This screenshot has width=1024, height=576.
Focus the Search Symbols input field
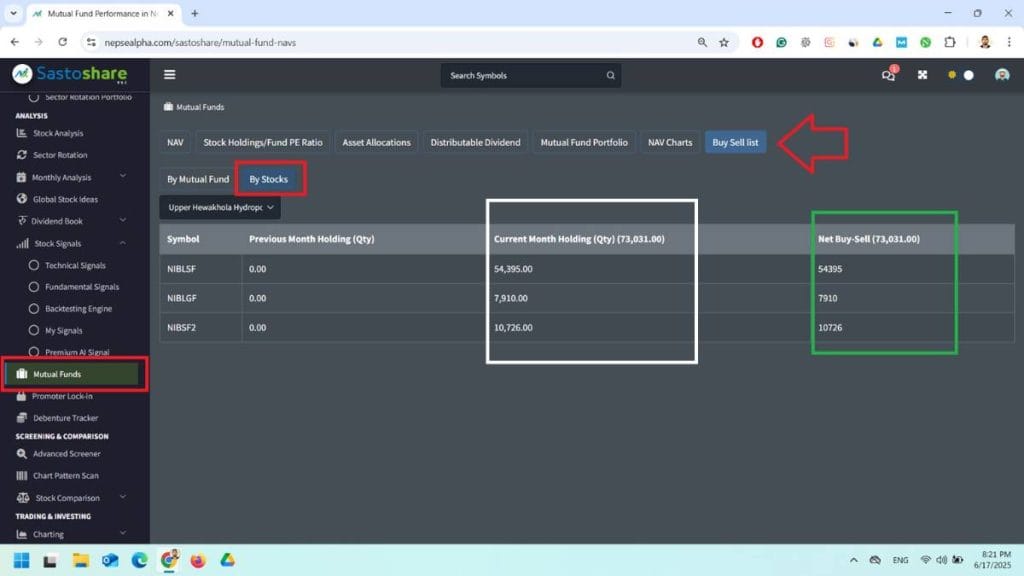click(x=522, y=75)
